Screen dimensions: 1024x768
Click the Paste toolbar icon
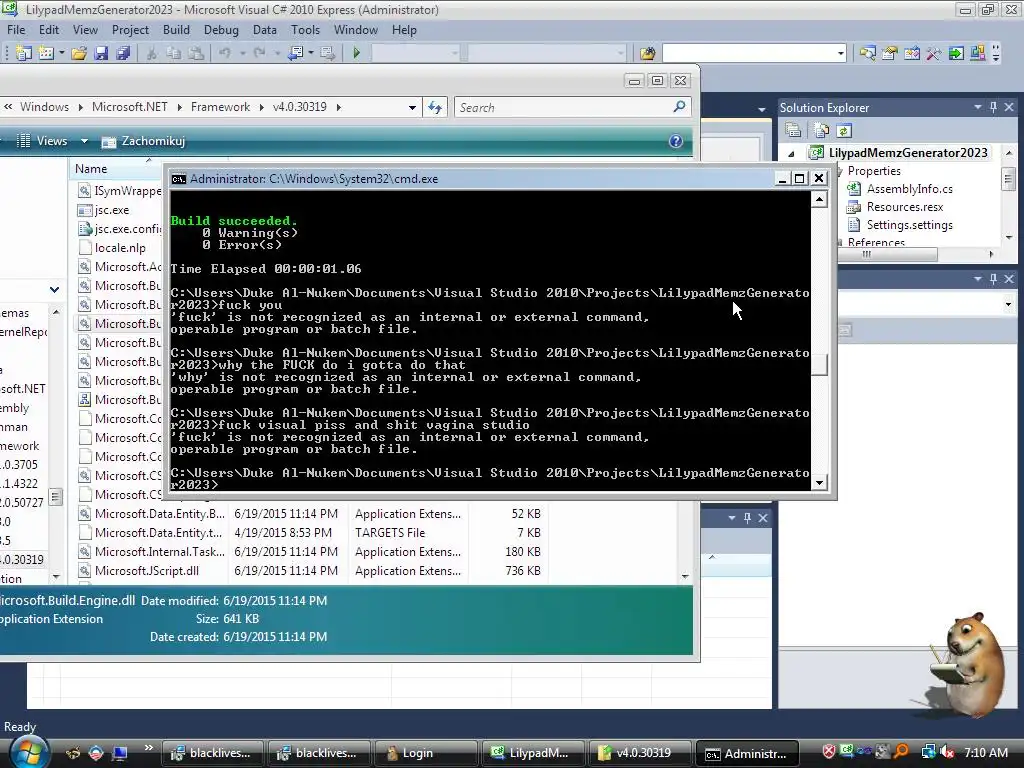tap(195, 53)
